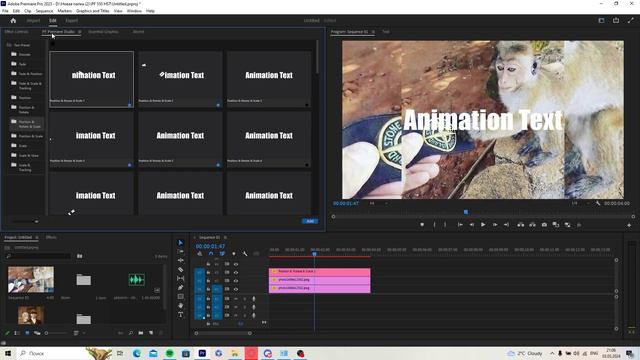Open Quick Export share icon
Screen dimensions: 640x360
[x=616, y=20]
